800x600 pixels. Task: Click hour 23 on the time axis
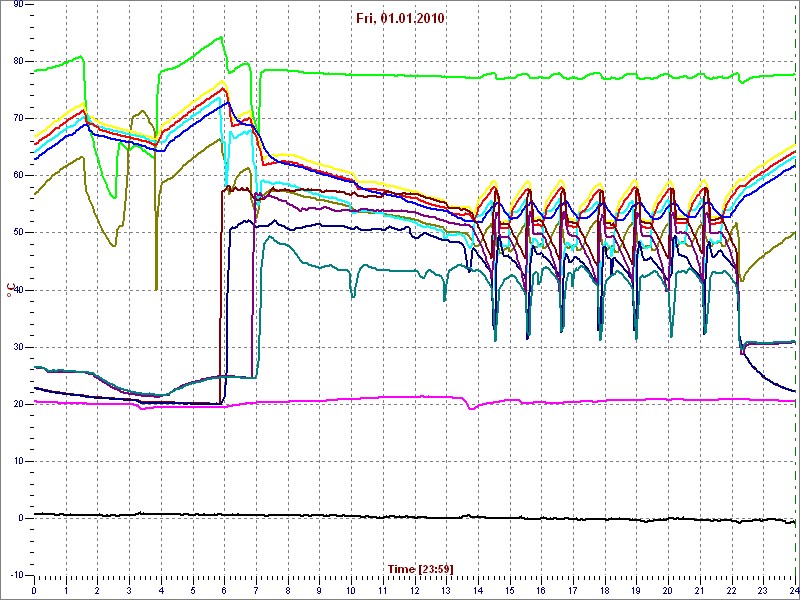(763, 591)
